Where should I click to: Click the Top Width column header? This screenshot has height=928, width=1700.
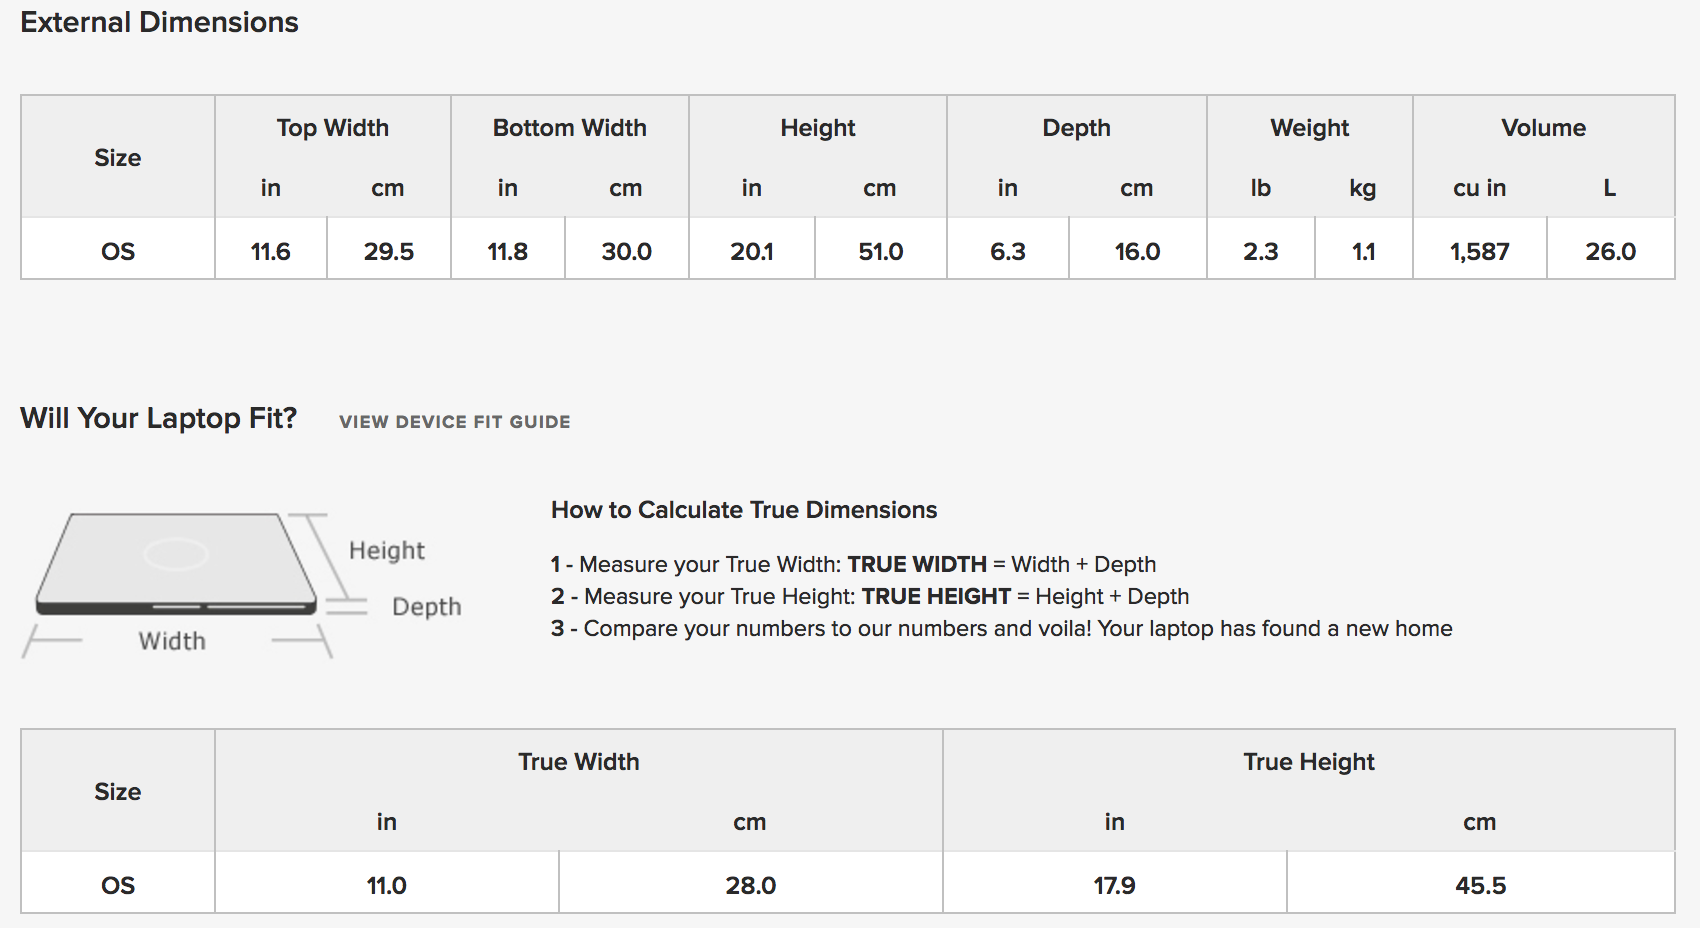333,128
